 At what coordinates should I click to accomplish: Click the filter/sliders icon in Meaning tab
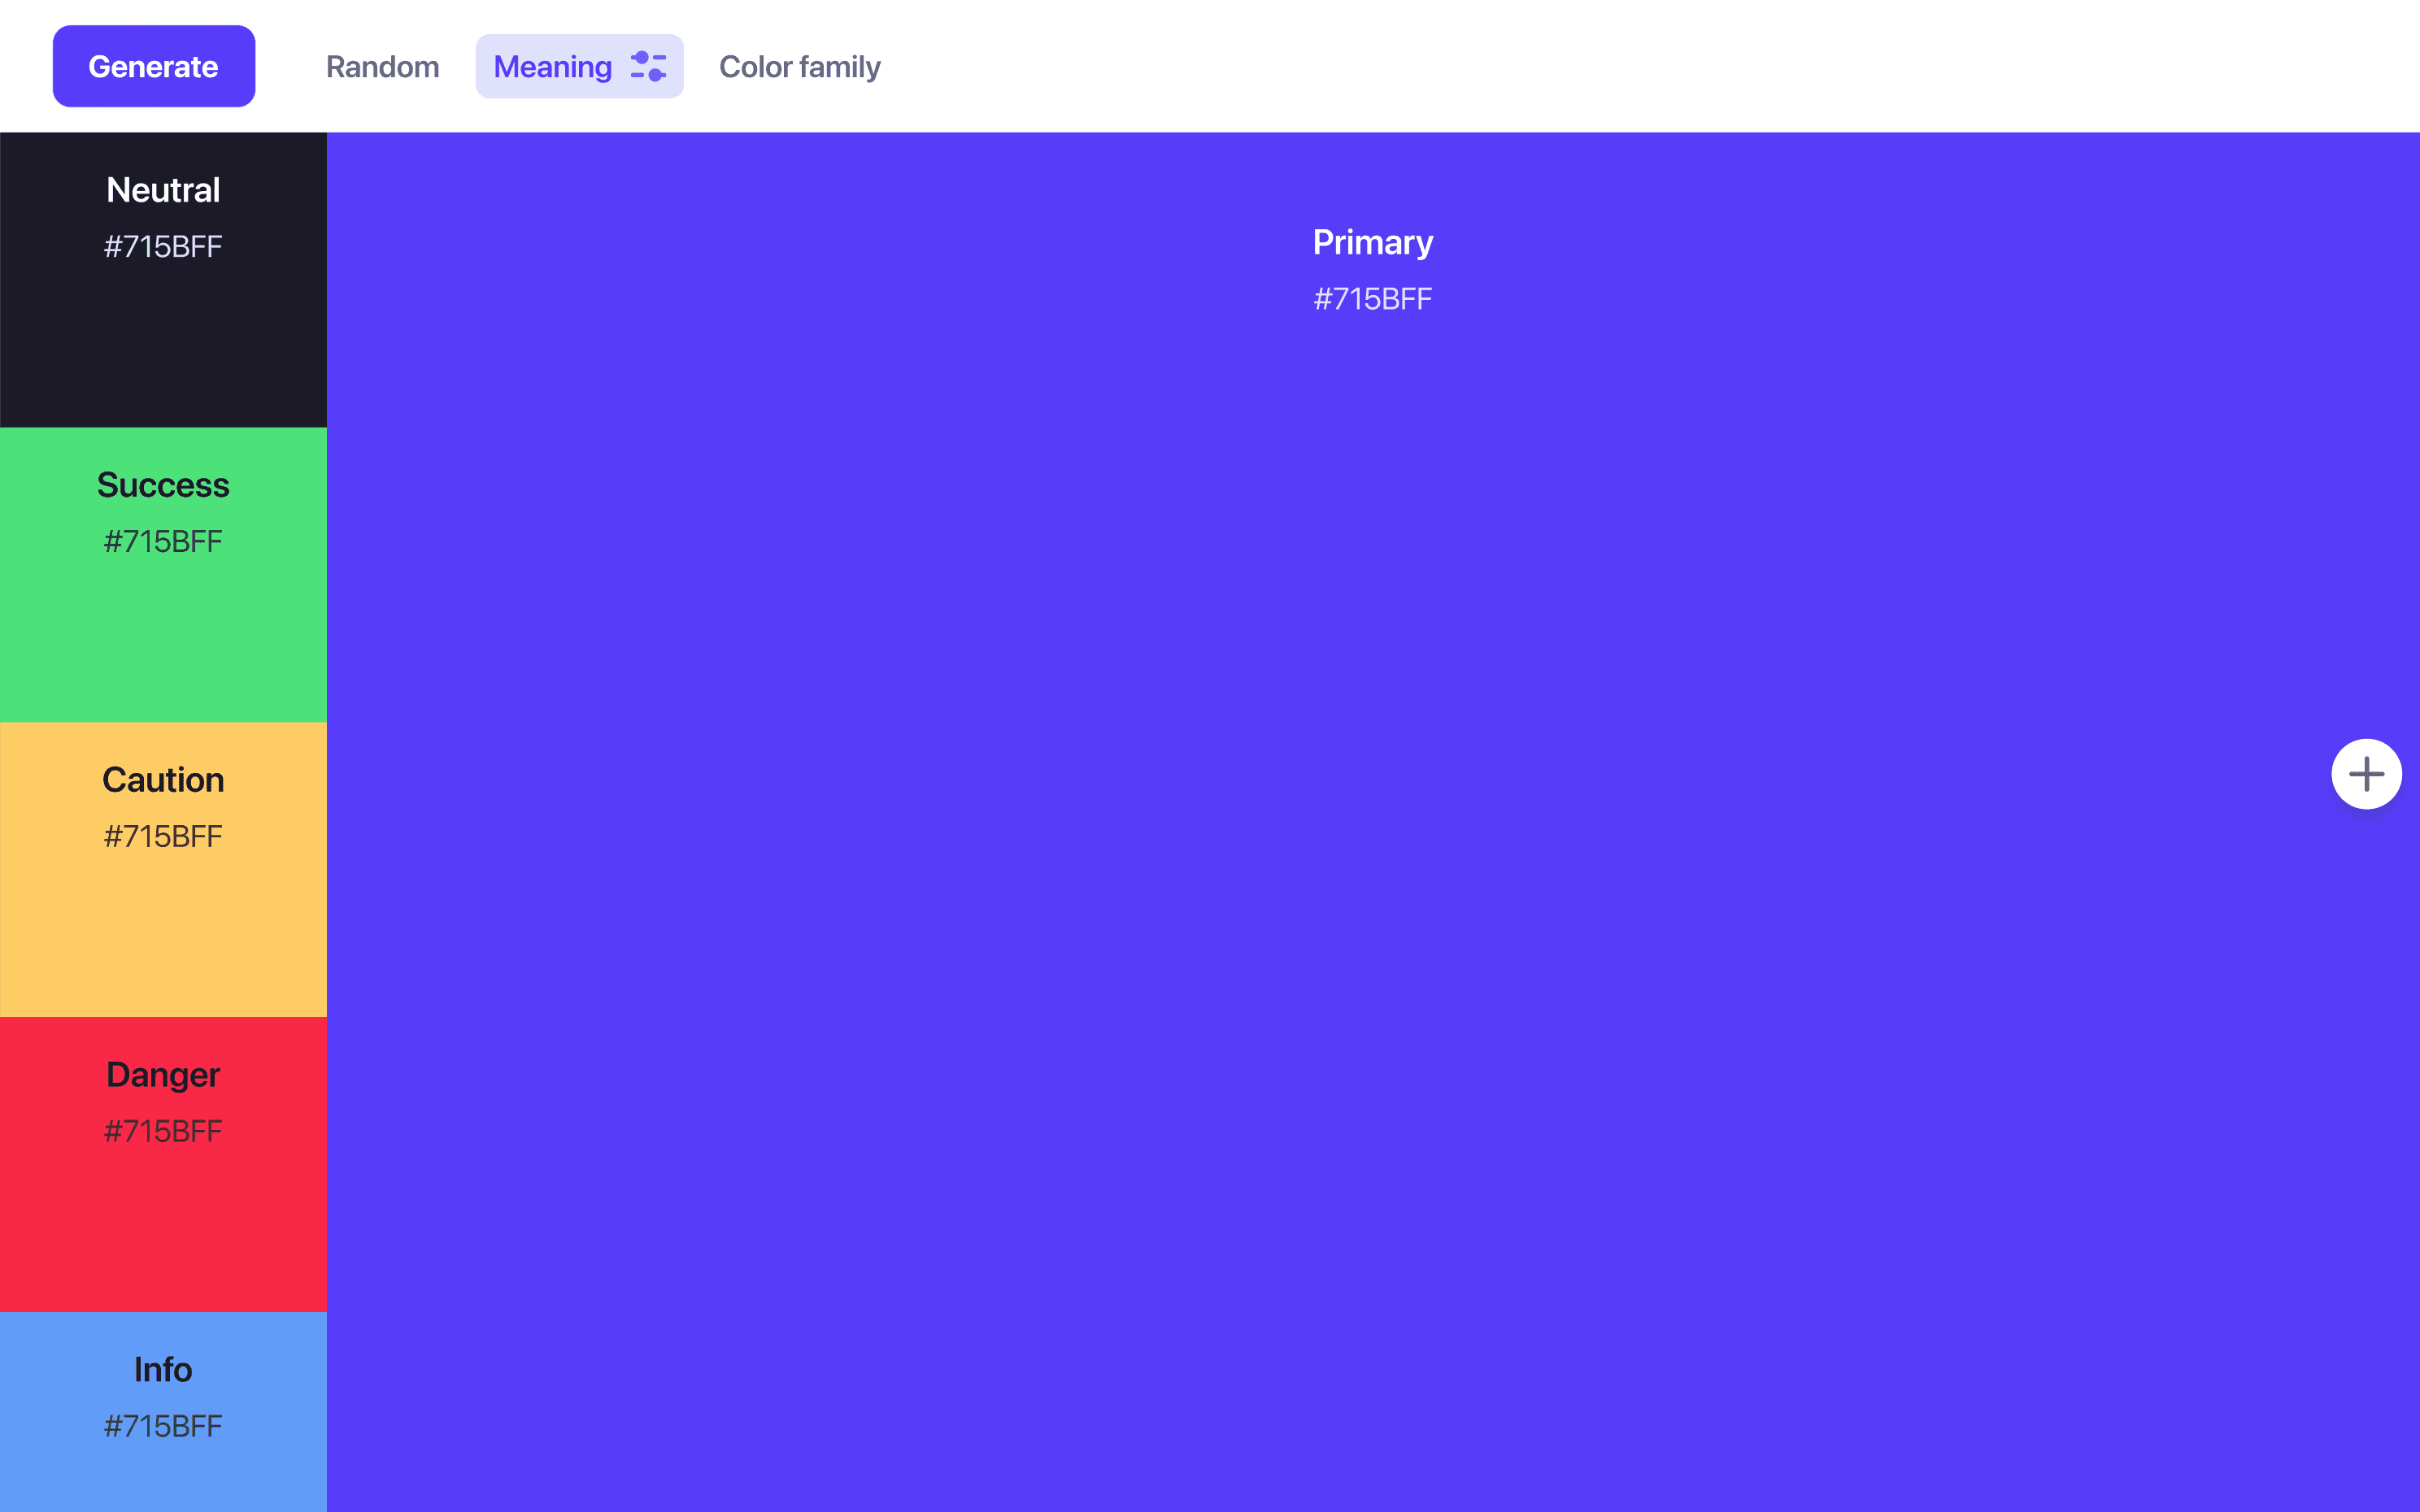646,66
